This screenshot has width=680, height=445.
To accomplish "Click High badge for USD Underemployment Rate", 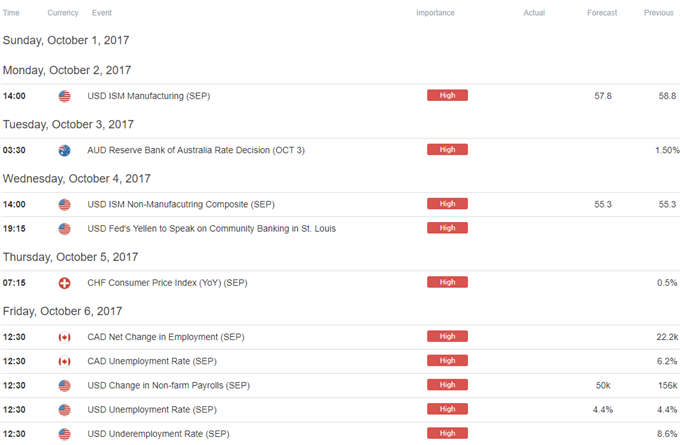I will [x=447, y=433].
